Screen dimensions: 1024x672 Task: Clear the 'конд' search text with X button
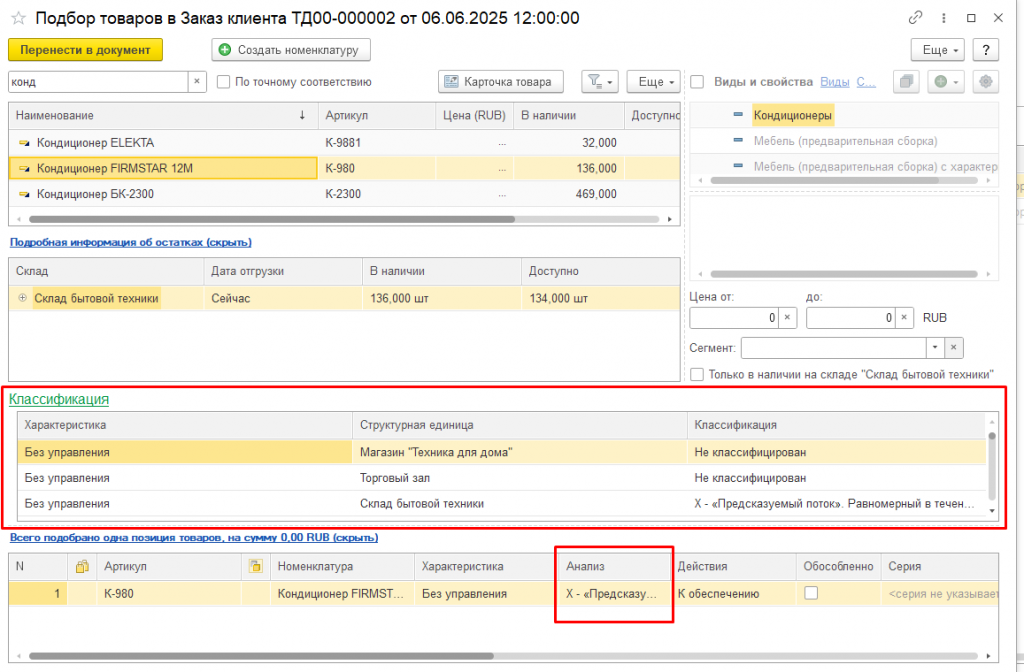tap(197, 82)
